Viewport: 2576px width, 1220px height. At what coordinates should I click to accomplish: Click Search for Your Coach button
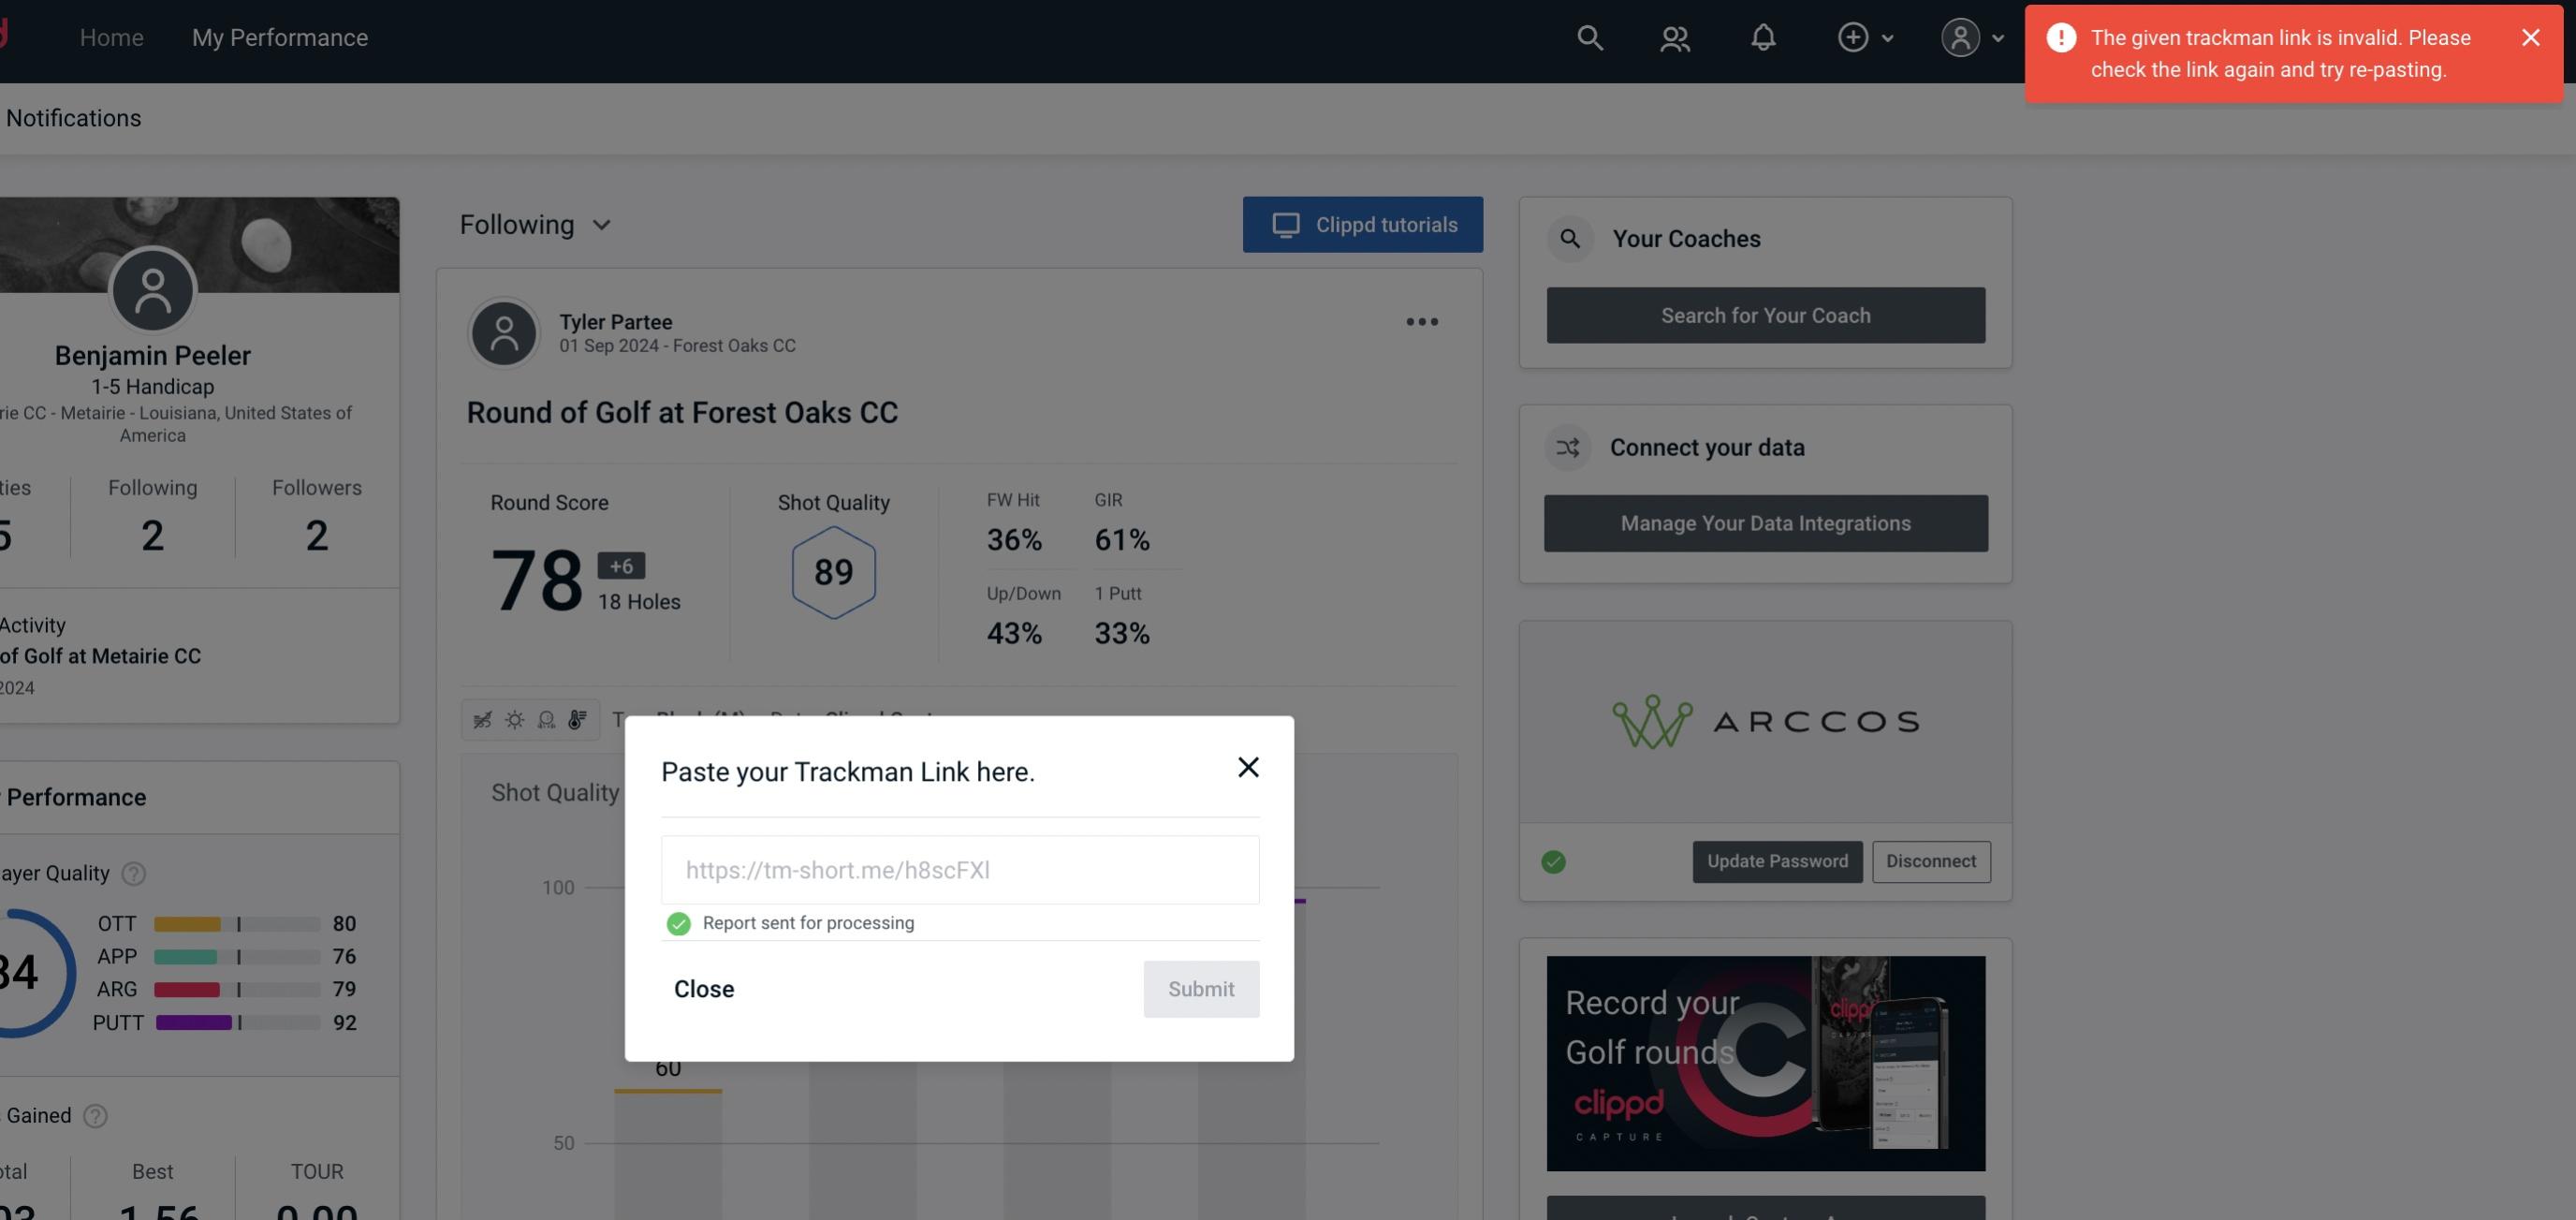coord(1766,316)
